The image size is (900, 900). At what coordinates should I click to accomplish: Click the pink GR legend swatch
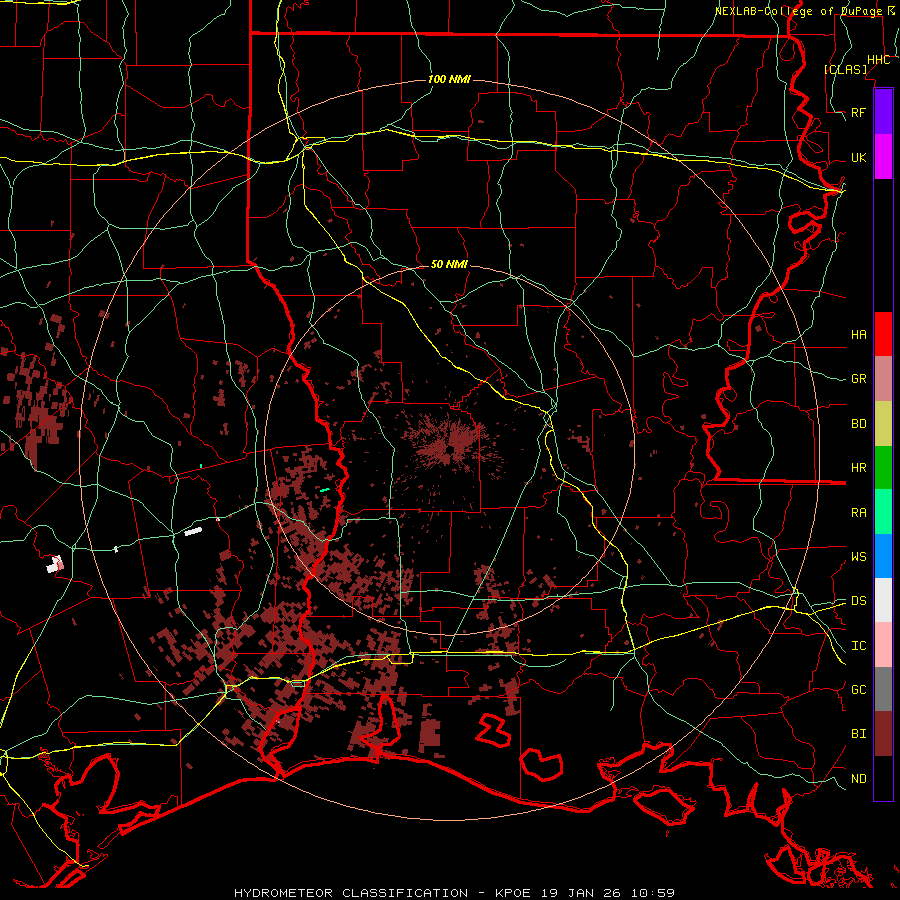point(883,379)
